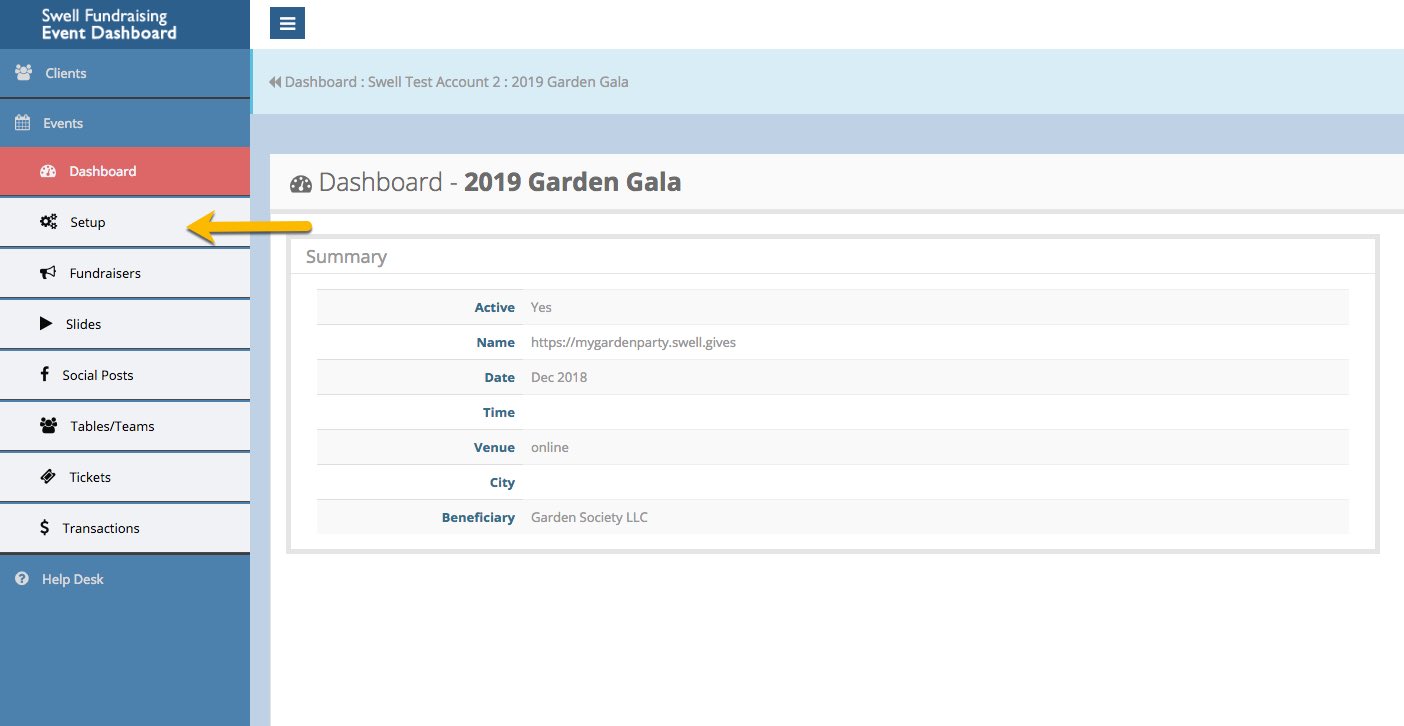
Task: Expand the Events section
Action: (x=63, y=123)
